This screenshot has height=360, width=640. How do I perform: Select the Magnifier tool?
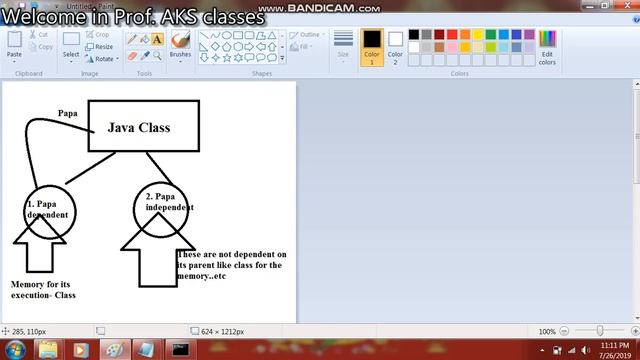[157, 56]
